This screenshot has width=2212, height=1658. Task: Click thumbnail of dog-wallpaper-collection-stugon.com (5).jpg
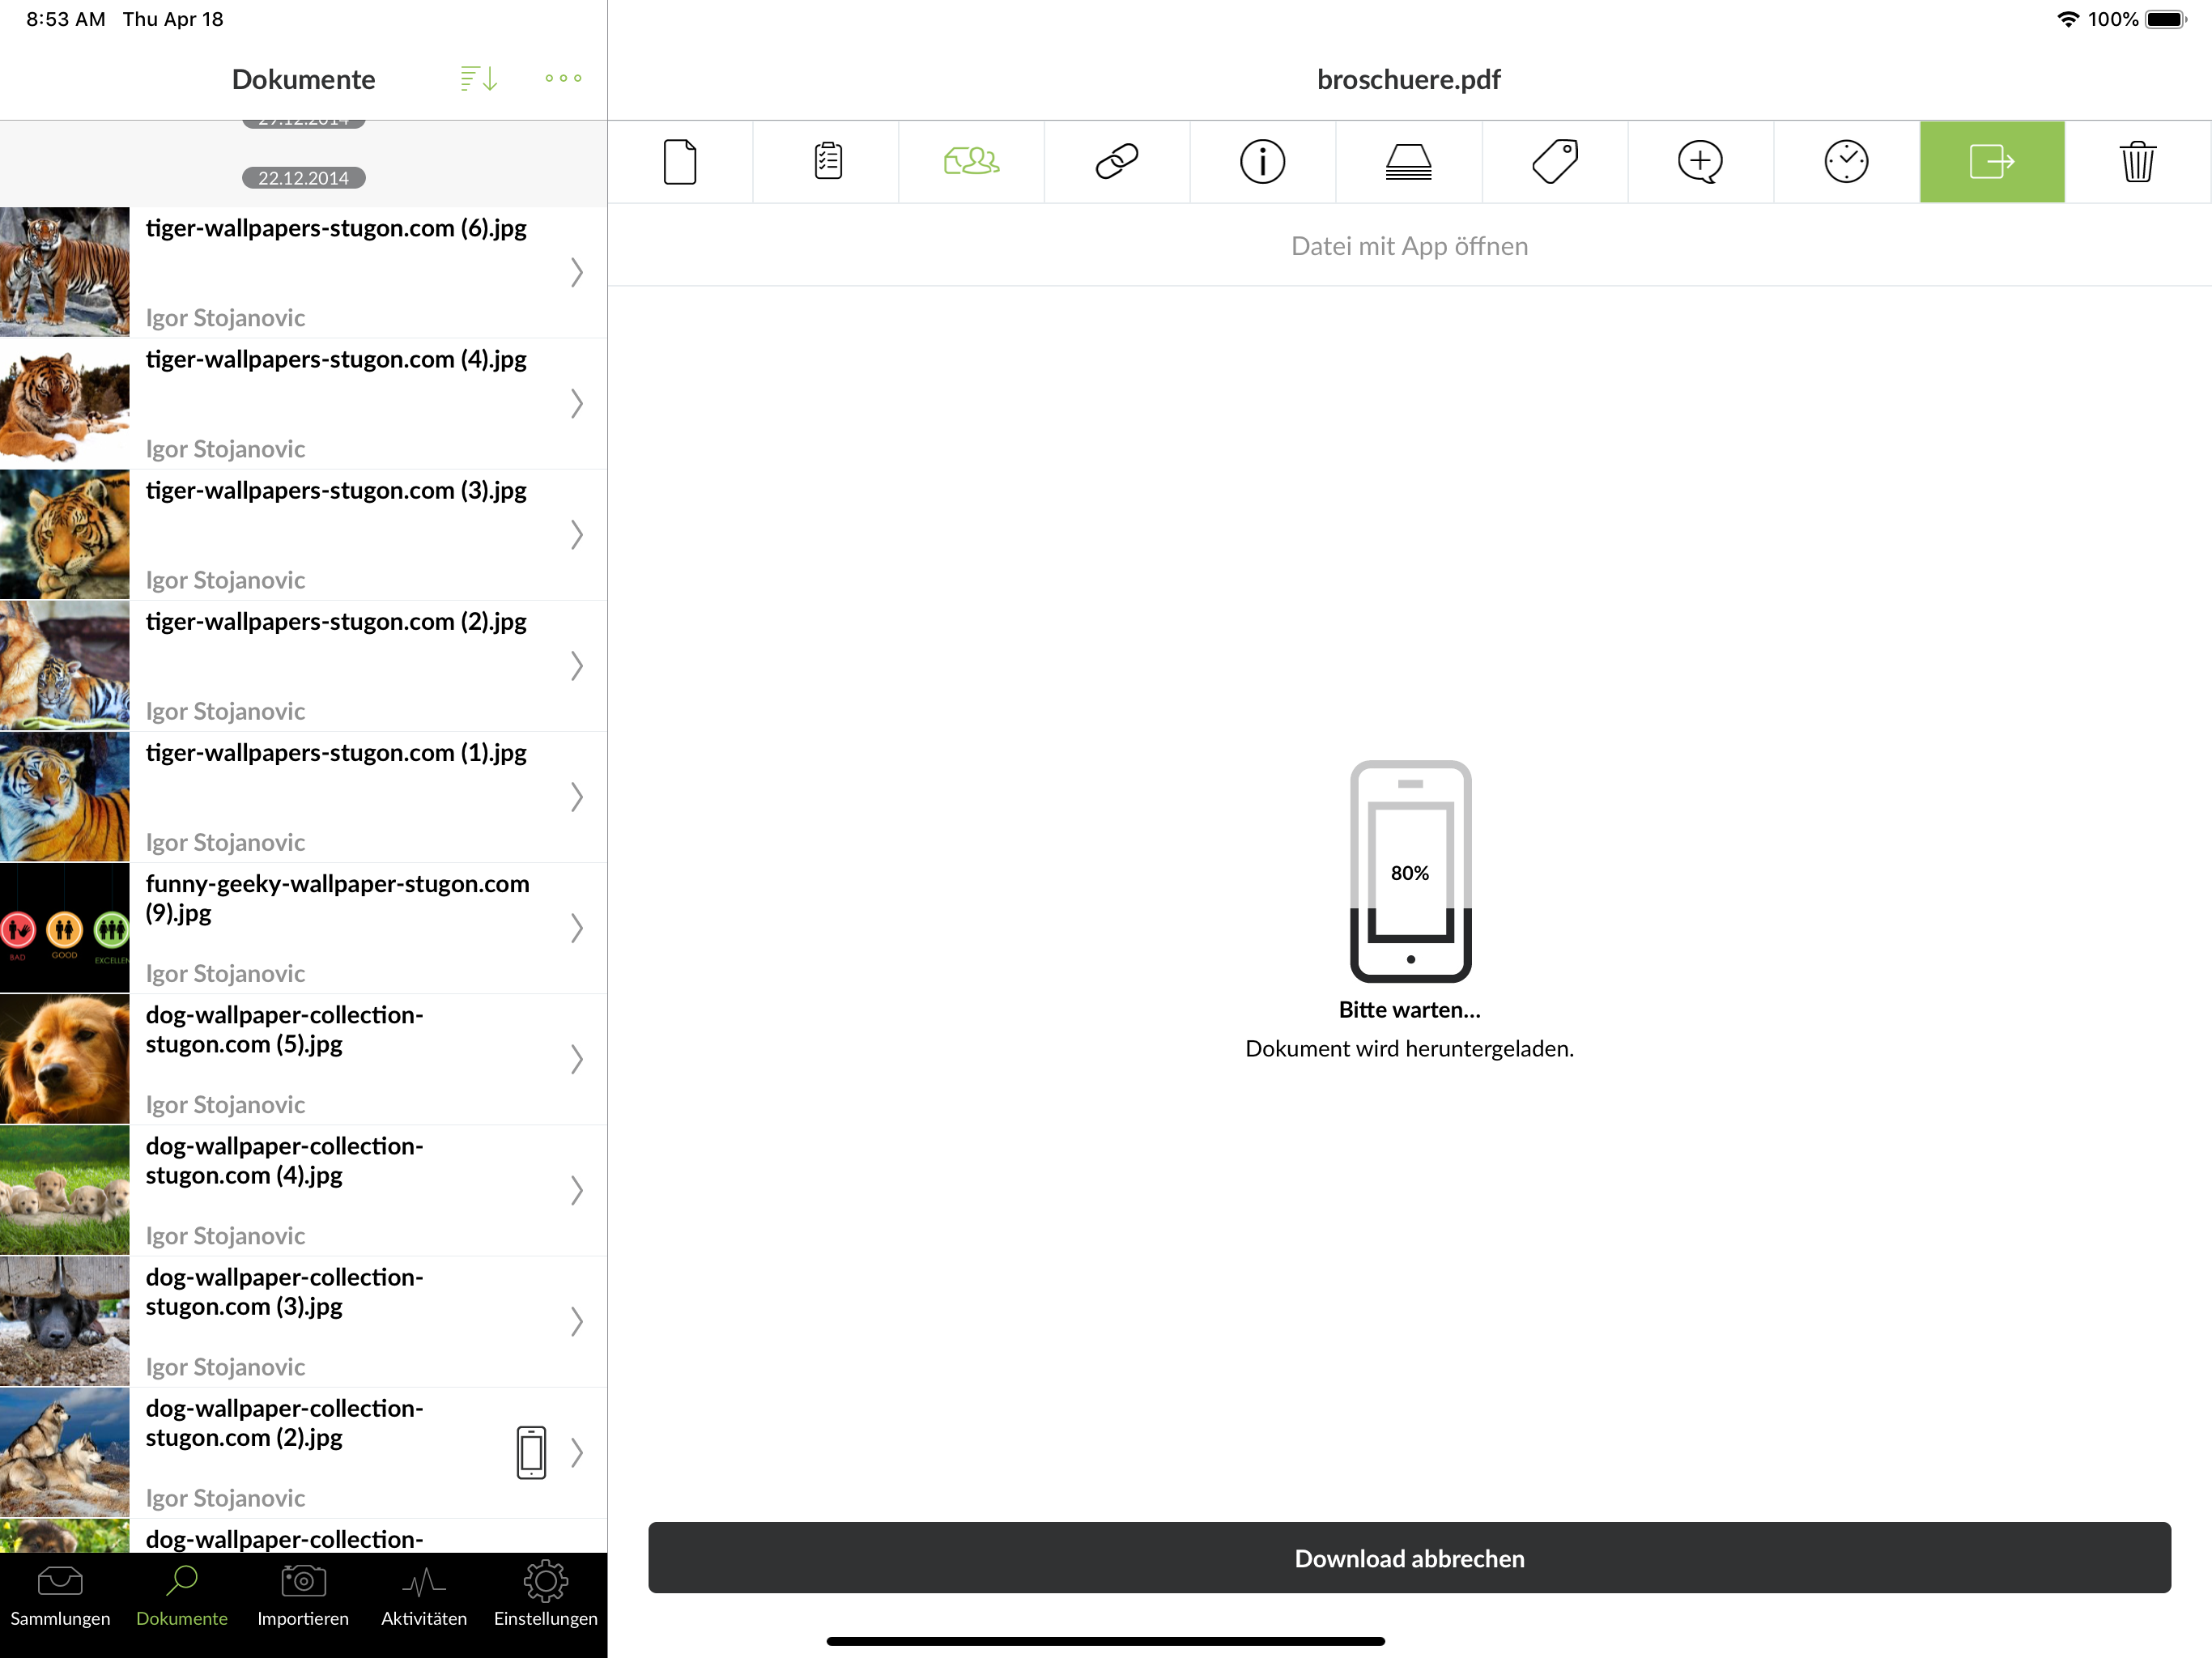pyautogui.click(x=65, y=1059)
